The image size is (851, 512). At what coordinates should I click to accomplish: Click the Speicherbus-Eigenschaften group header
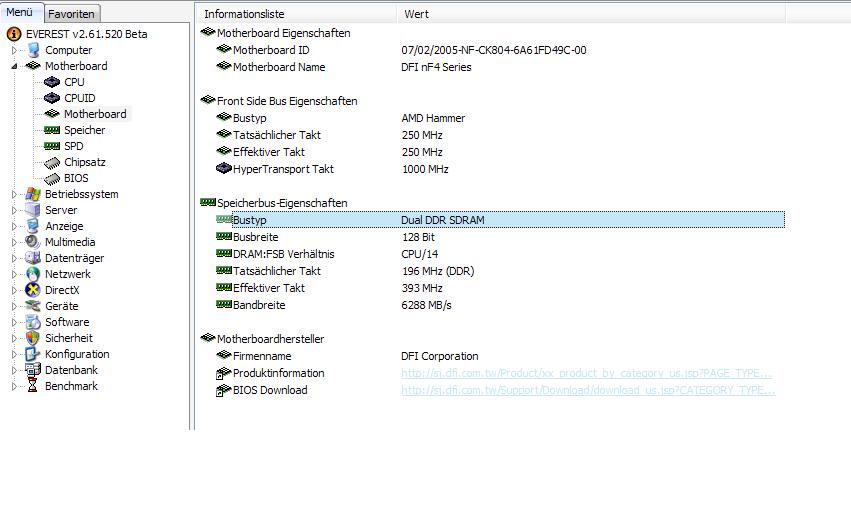(x=282, y=203)
